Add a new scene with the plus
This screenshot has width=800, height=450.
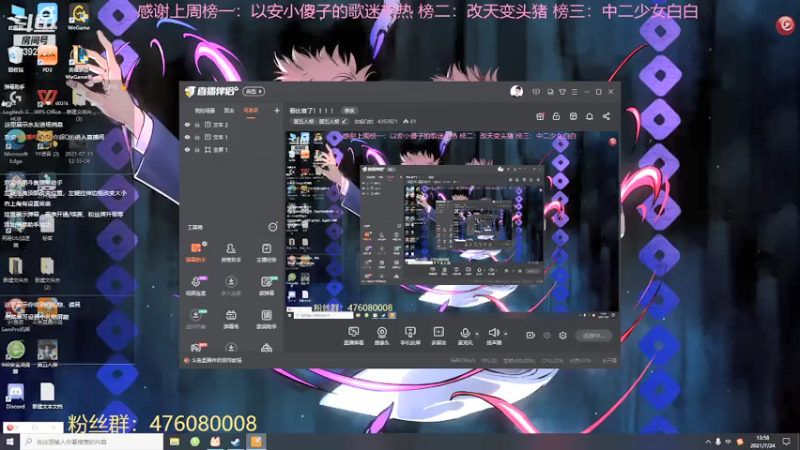(x=277, y=110)
